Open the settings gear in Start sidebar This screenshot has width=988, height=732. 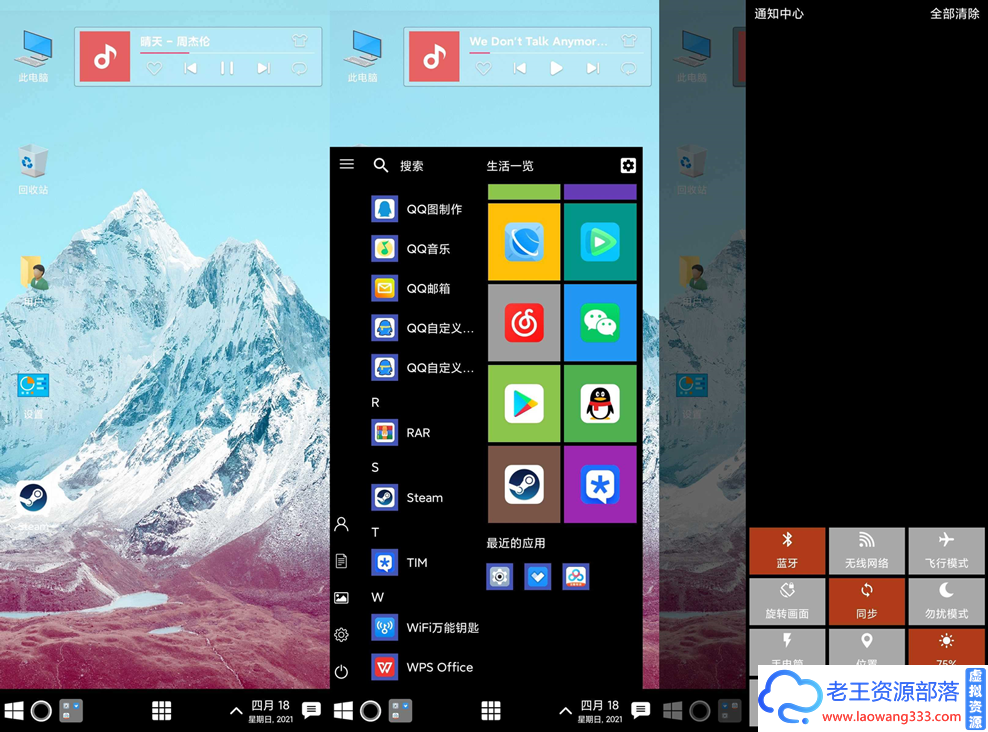[342, 634]
